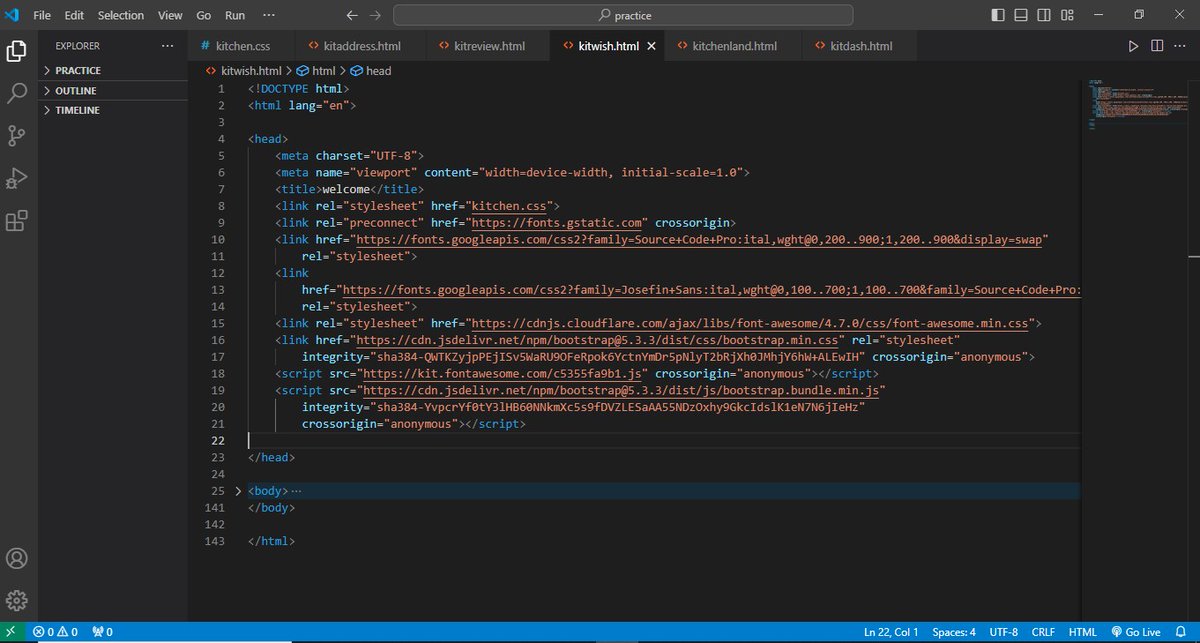This screenshot has height=643, width=1200.
Task: Switch to the kitreview.html tab
Action: point(488,46)
